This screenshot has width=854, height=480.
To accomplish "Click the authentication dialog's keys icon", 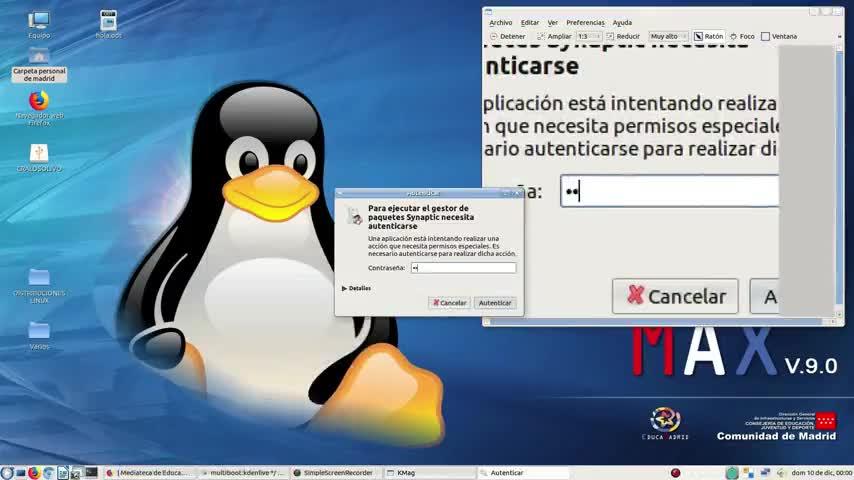I will pyautogui.click(x=355, y=216).
